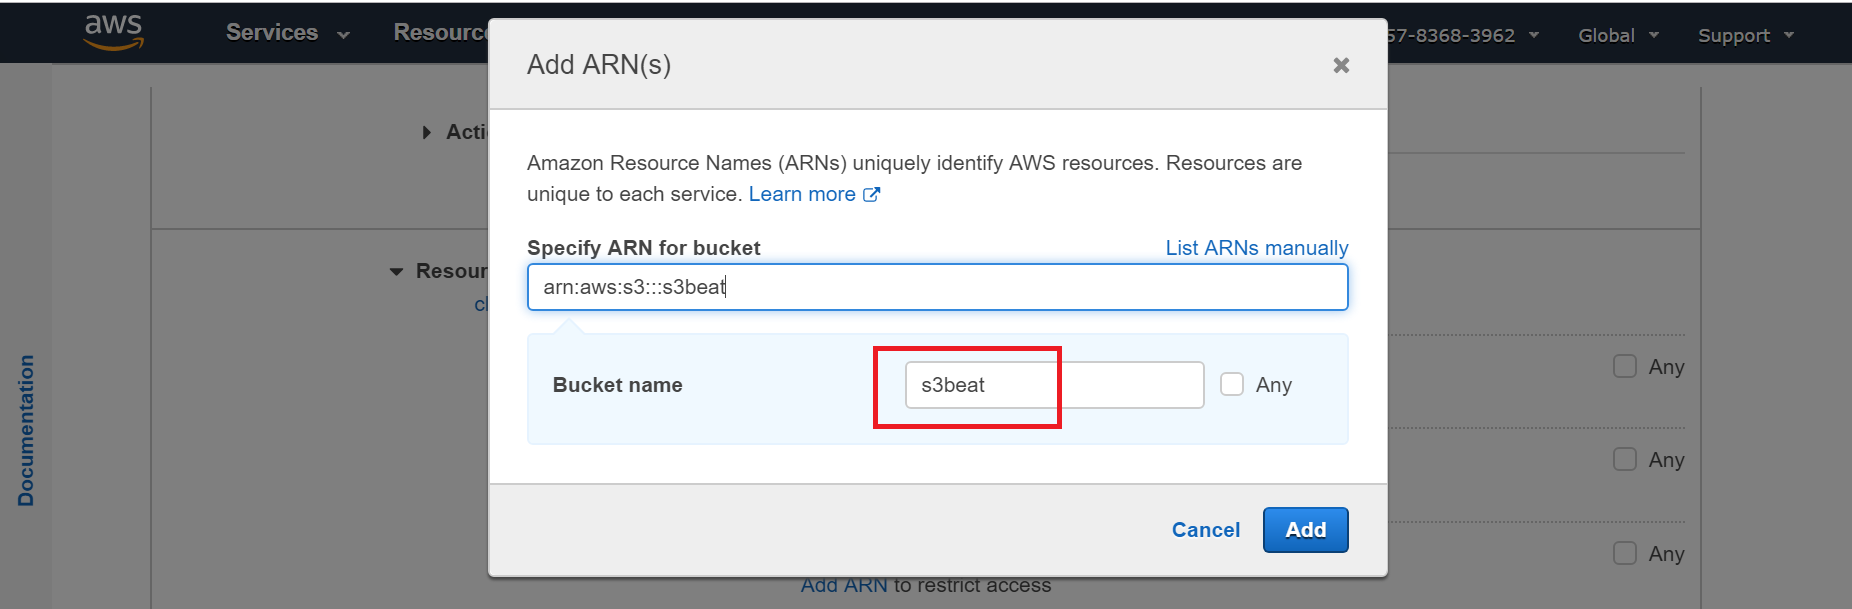Image resolution: width=1852 pixels, height=609 pixels.
Task: Expand the Actions section arrow
Action: point(427,132)
